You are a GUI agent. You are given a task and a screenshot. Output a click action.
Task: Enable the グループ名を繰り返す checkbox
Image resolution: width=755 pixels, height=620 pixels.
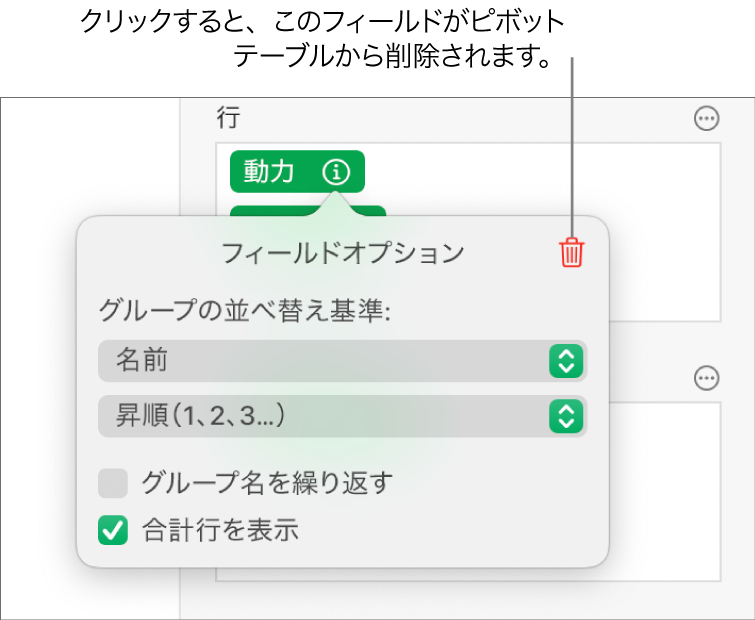point(113,485)
